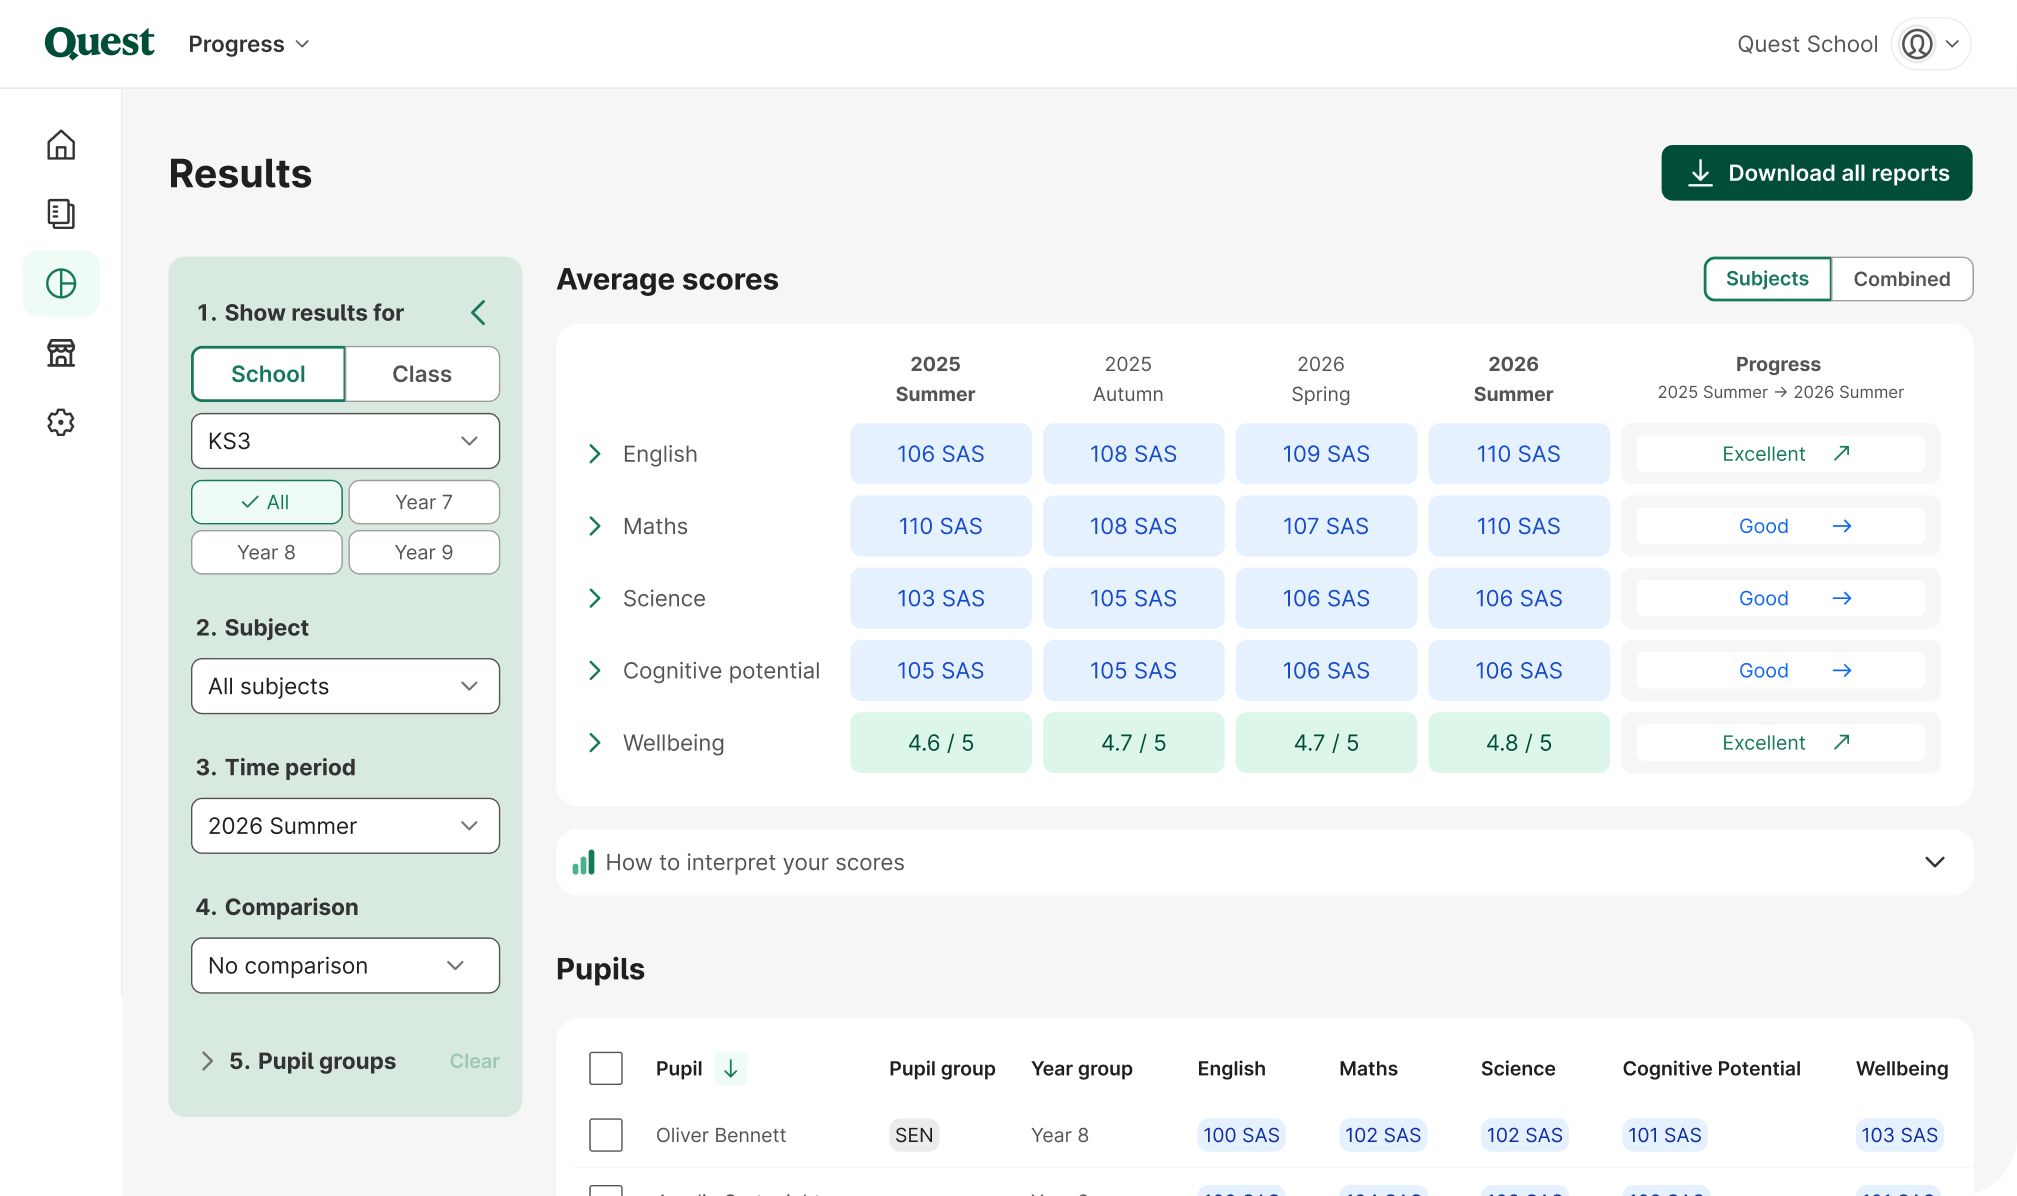Open the documents sidebar icon

tap(61, 214)
